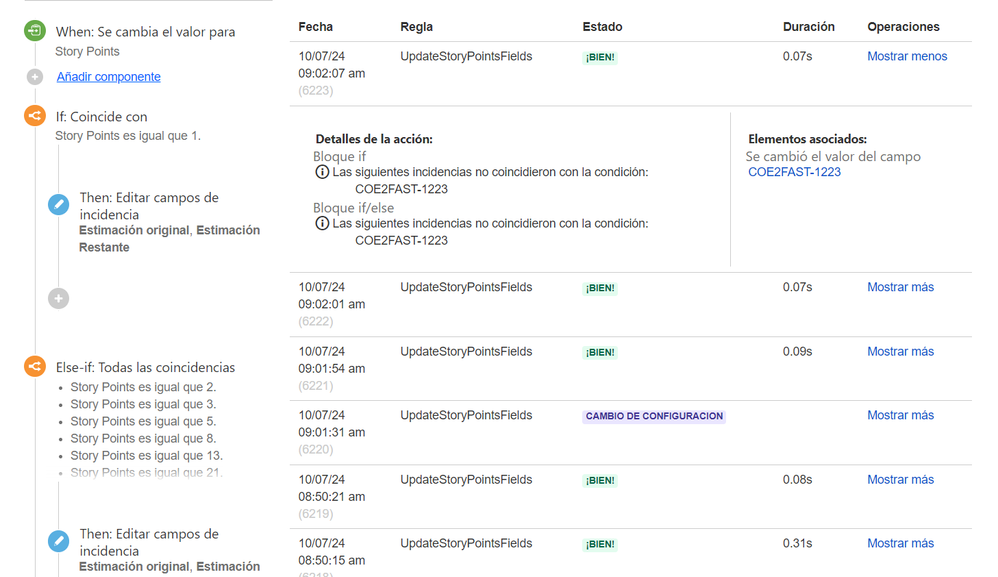Viewport: 998px width, 577px height.
Task: Click the Operaciones column header
Action: 903,27
